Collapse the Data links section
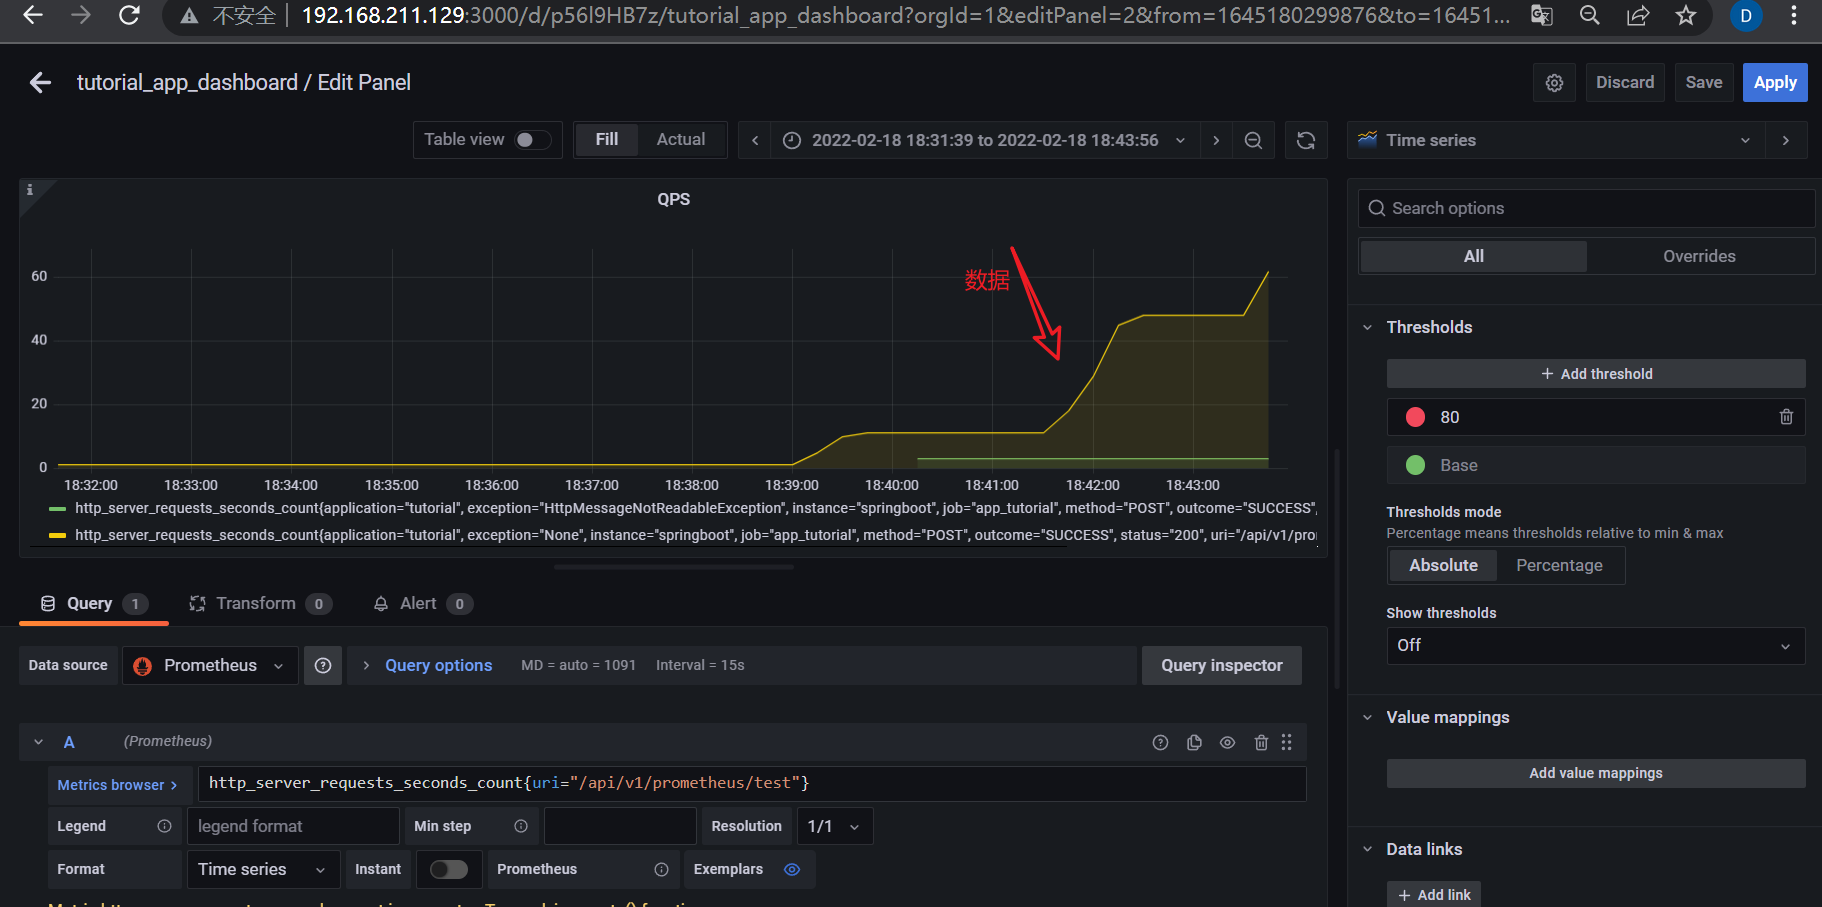 pyautogui.click(x=1367, y=849)
